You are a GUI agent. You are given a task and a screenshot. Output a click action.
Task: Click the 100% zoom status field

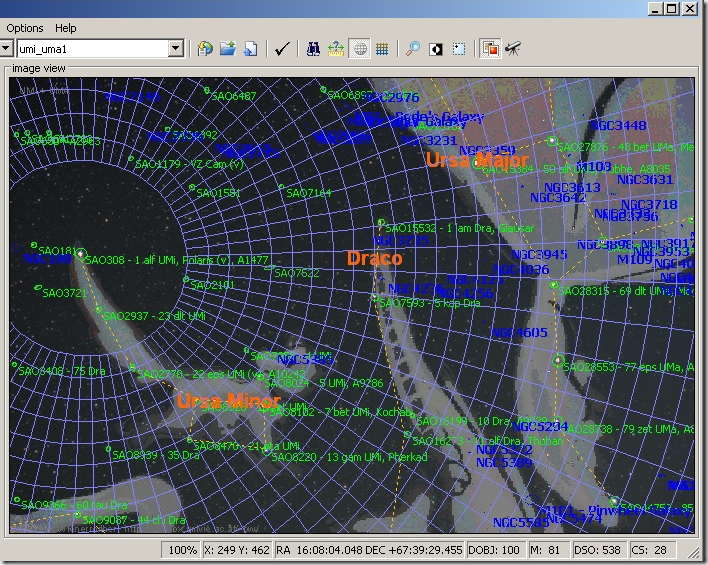pos(182,550)
